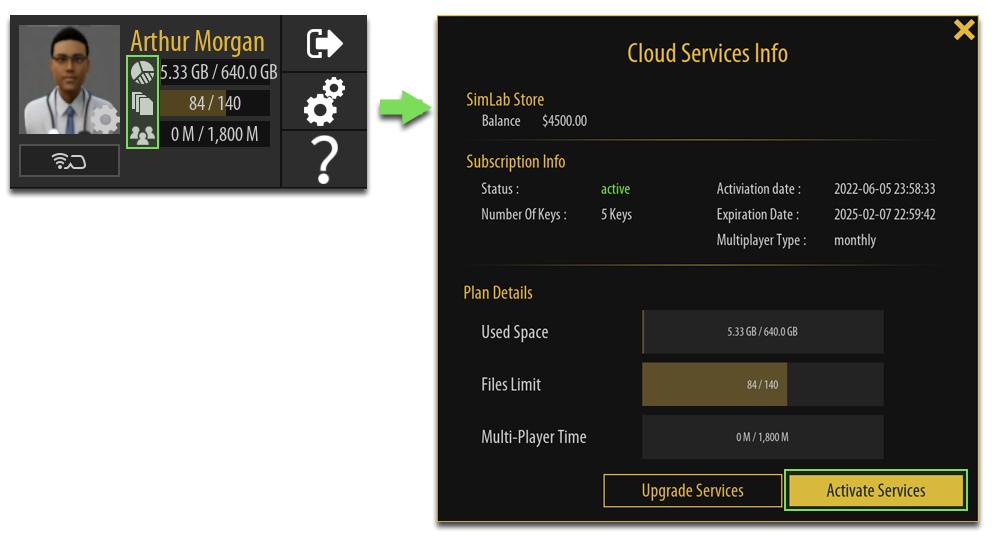
Task: Close the Cloud Services Info dialog
Action: [x=964, y=29]
